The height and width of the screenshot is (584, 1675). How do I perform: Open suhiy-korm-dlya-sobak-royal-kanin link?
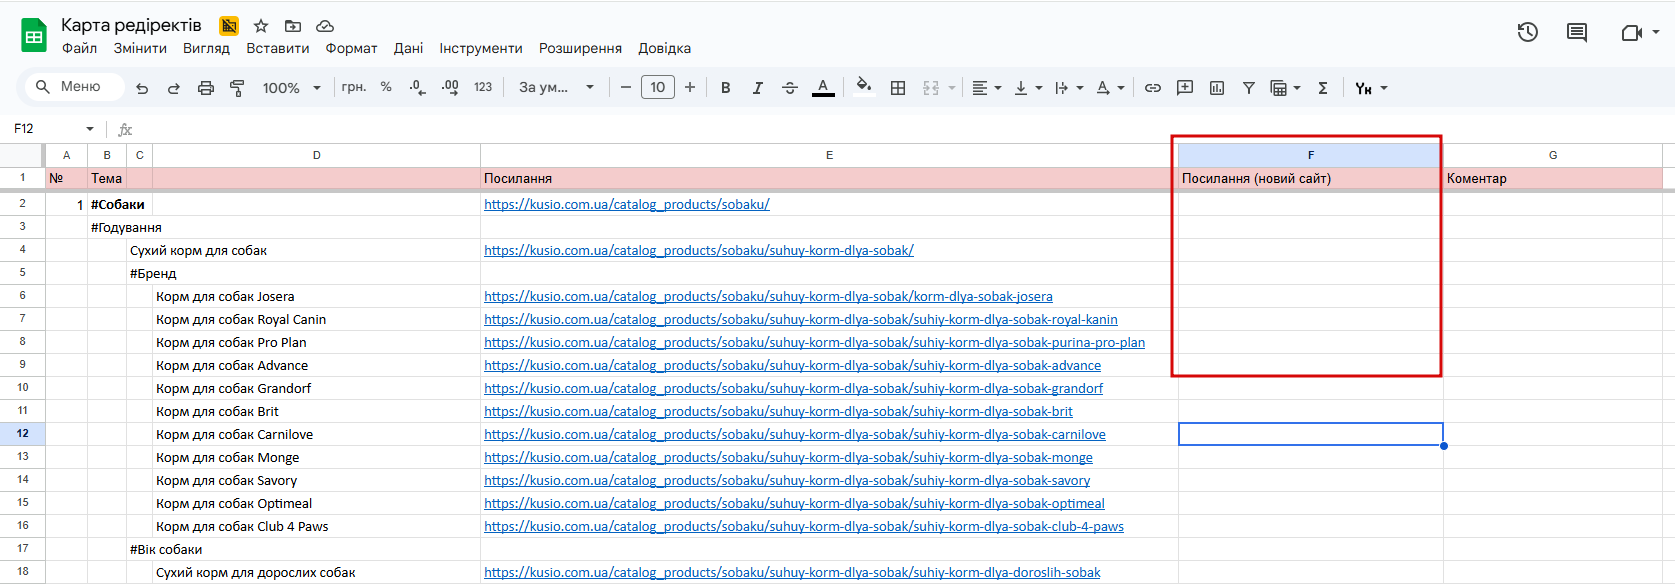(801, 319)
